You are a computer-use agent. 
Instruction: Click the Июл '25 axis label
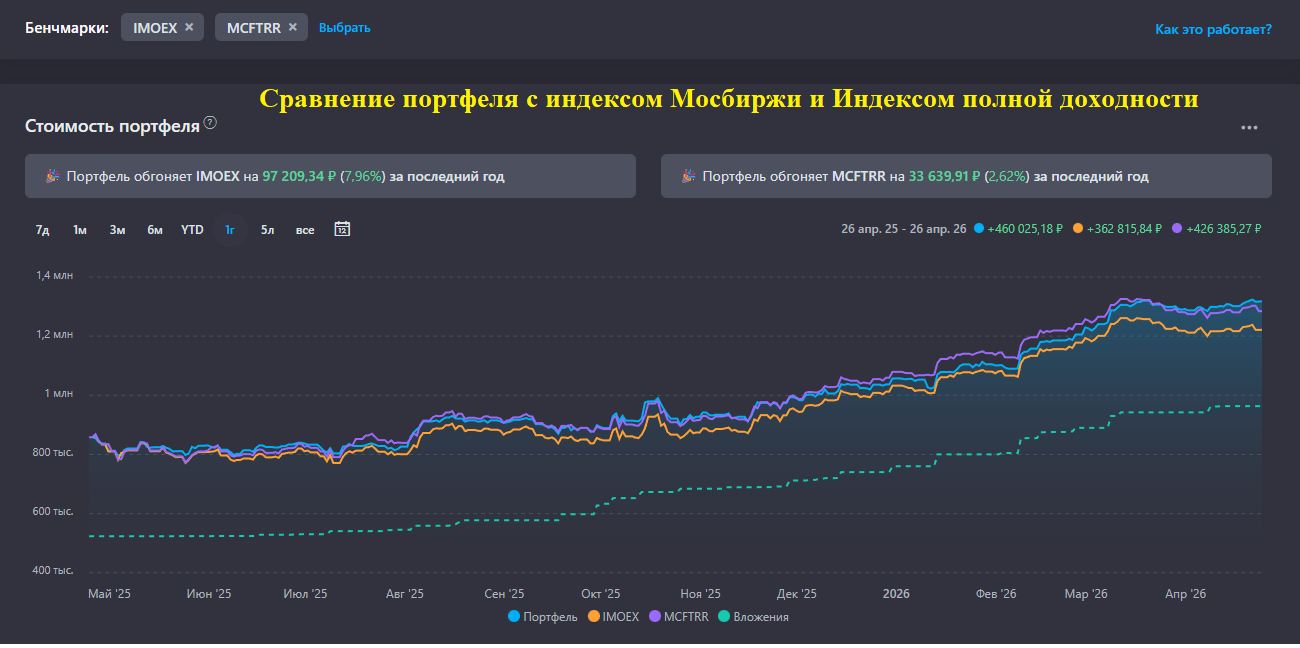point(305,594)
